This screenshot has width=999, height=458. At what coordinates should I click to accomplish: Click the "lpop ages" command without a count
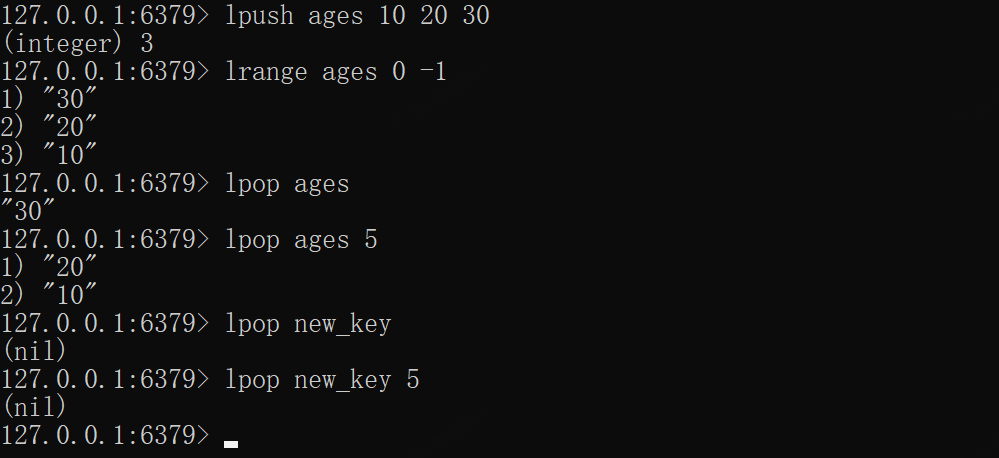click(286, 184)
